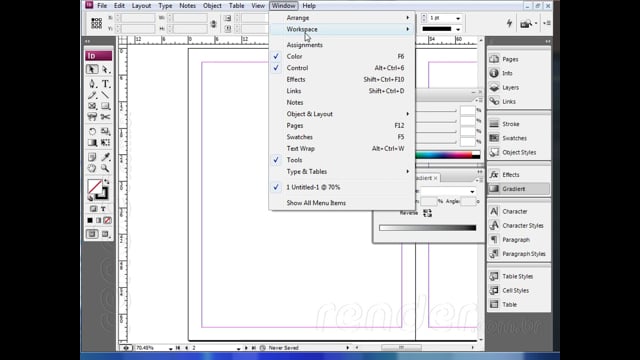Viewport: 640px width, 360px height.
Task: Open the Table menu
Action: [x=236, y=6]
